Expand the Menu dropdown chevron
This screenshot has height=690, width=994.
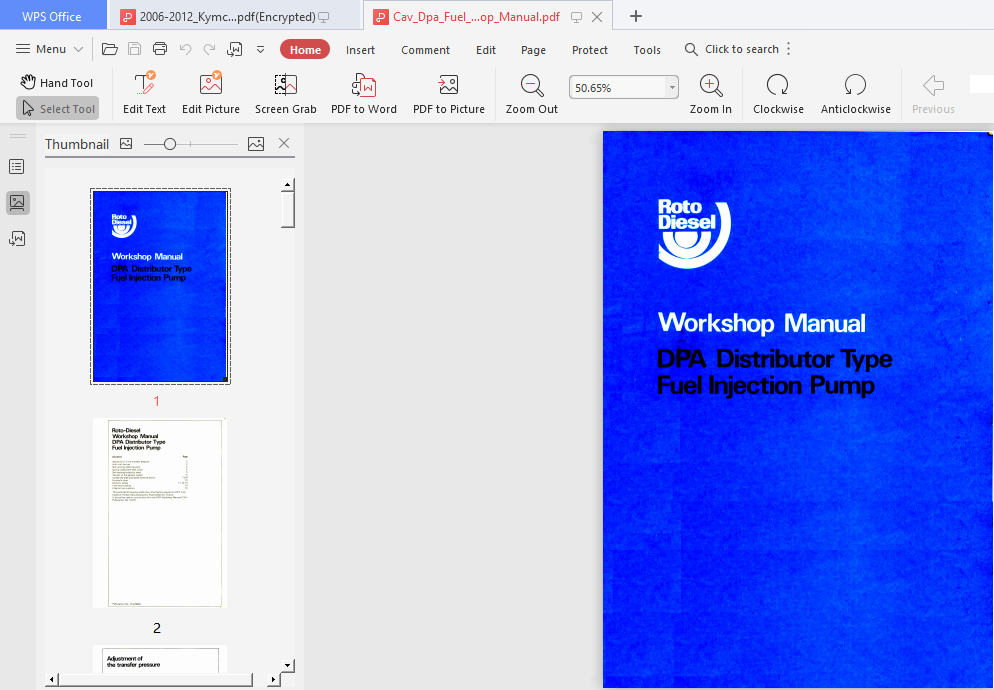tap(78, 49)
